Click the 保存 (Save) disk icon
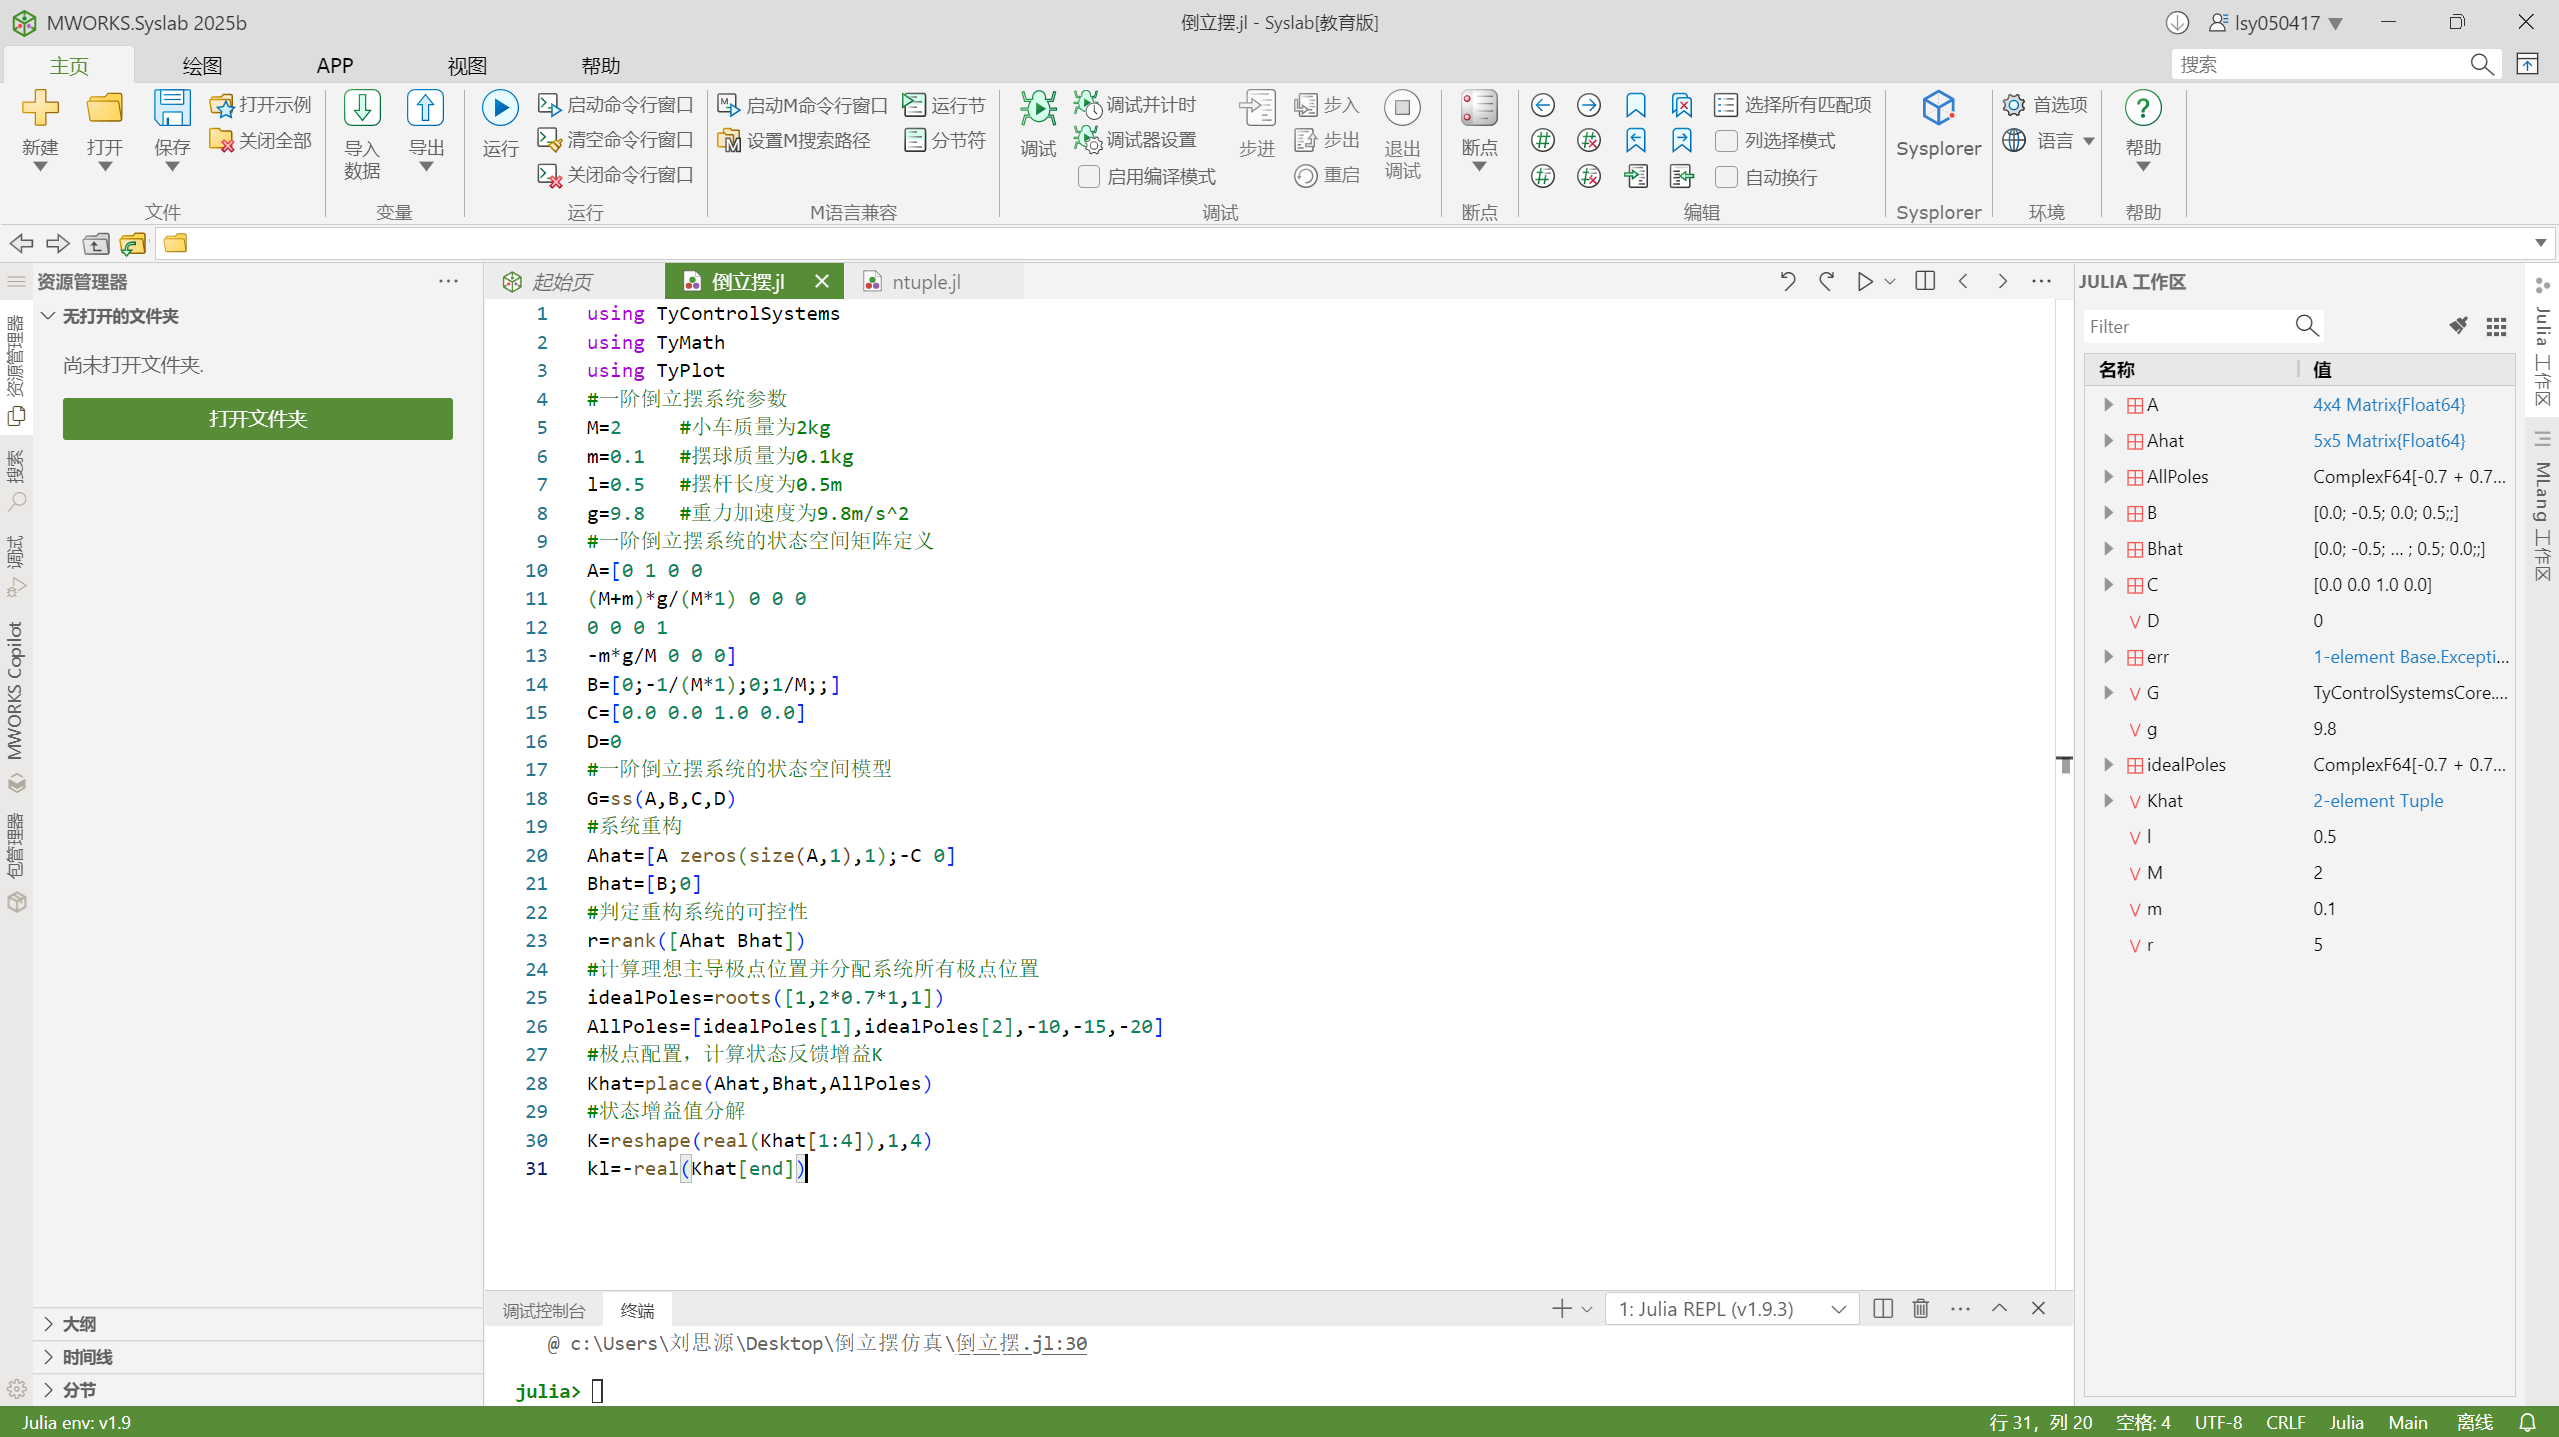This screenshot has width=2559, height=1437. click(171, 108)
